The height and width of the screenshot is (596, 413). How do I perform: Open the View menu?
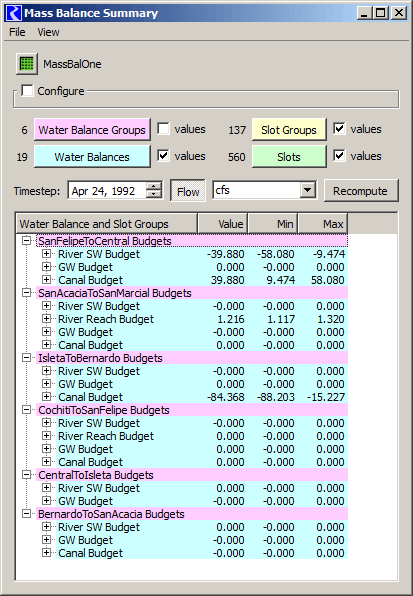click(x=48, y=32)
